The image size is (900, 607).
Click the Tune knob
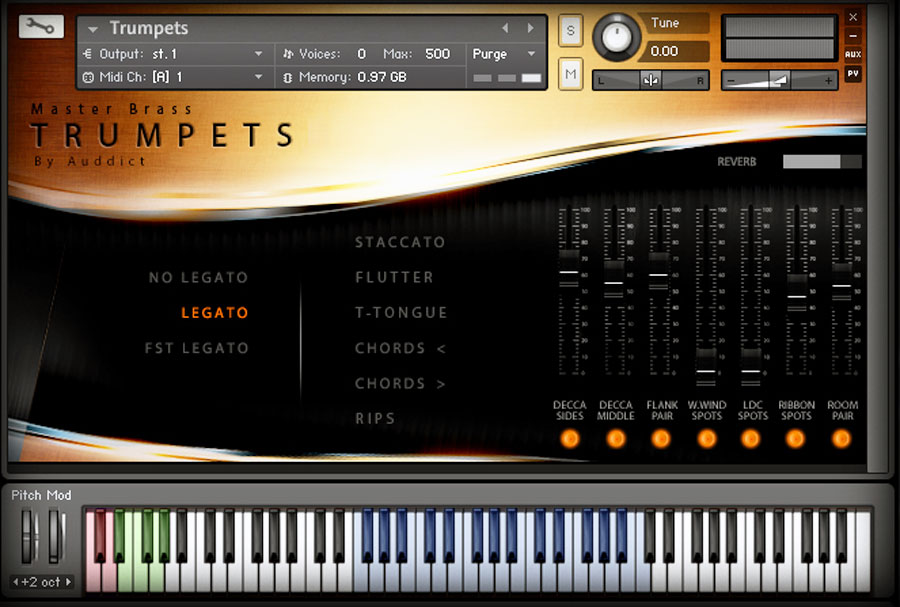click(616, 37)
